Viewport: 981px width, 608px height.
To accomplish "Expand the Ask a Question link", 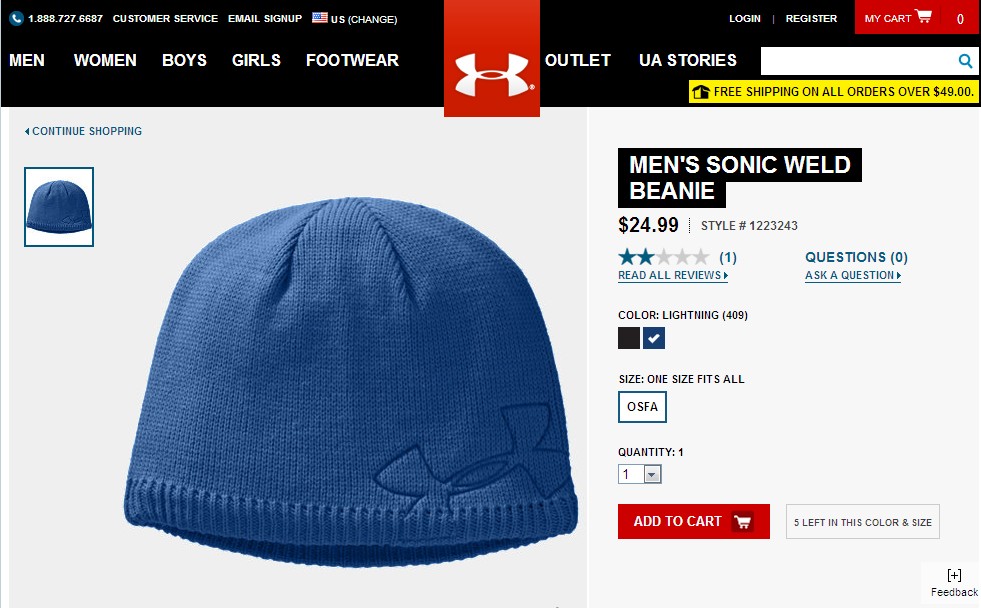I will click(x=852, y=276).
